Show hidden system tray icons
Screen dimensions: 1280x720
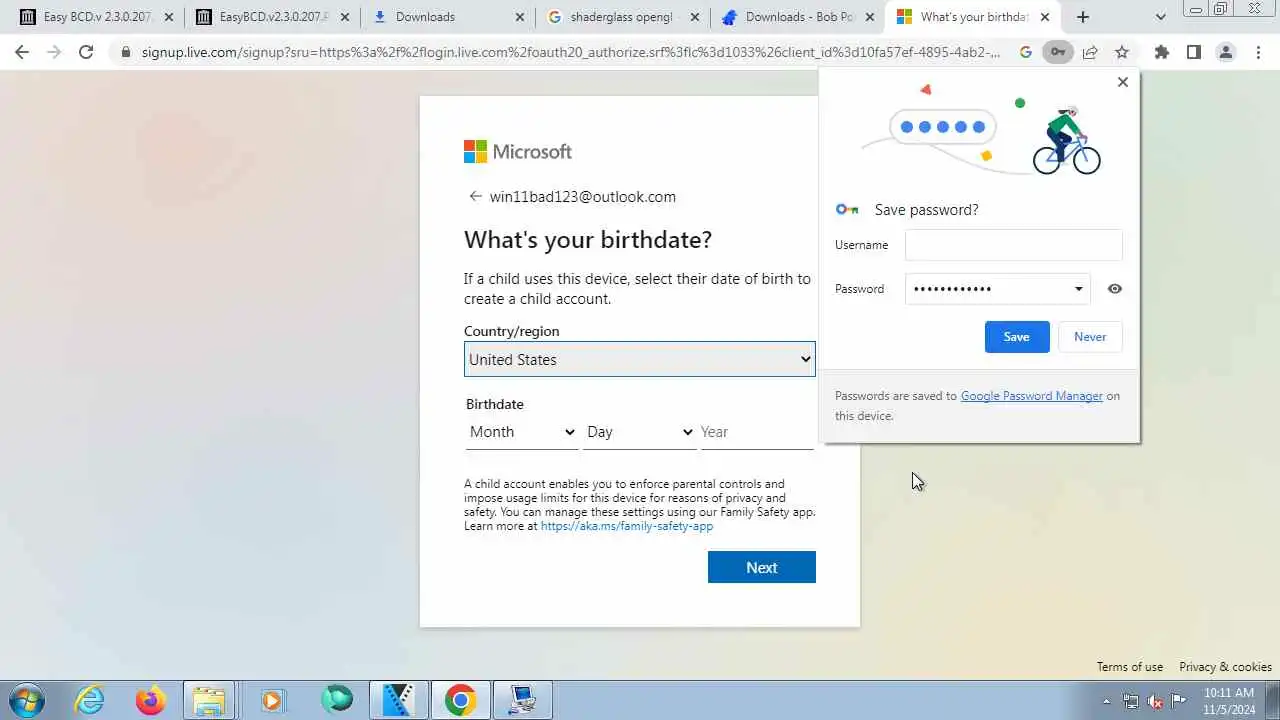pyautogui.click(x=1105, y=701)
